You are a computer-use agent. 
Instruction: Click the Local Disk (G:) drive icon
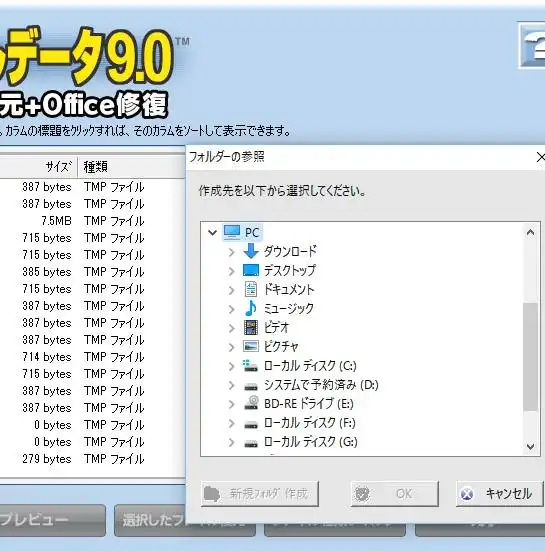point(251,444)
